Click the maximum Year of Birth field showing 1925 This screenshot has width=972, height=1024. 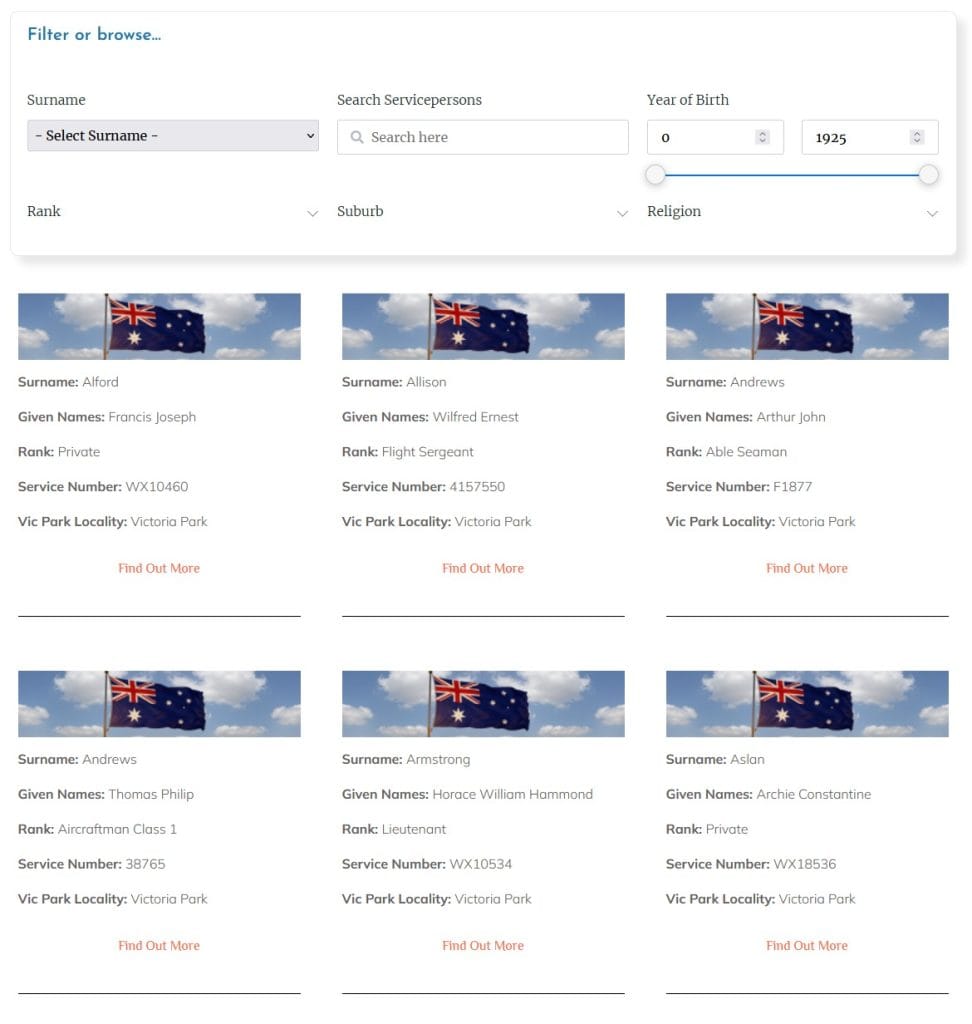tap(869, 137)
